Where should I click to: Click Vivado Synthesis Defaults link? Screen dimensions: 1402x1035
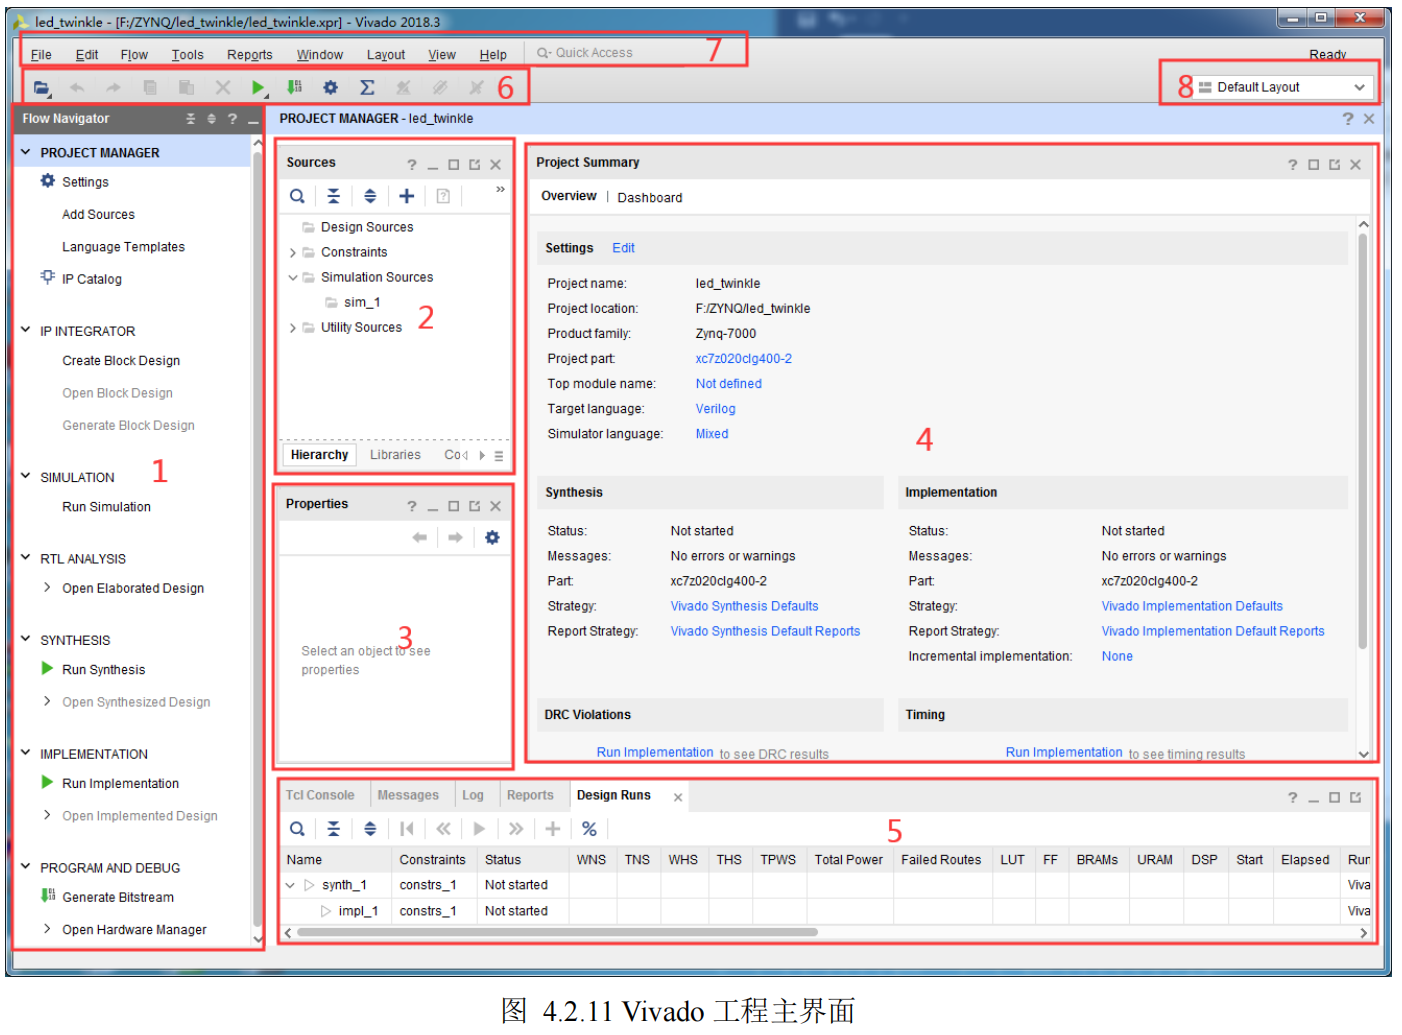(744, 606)
